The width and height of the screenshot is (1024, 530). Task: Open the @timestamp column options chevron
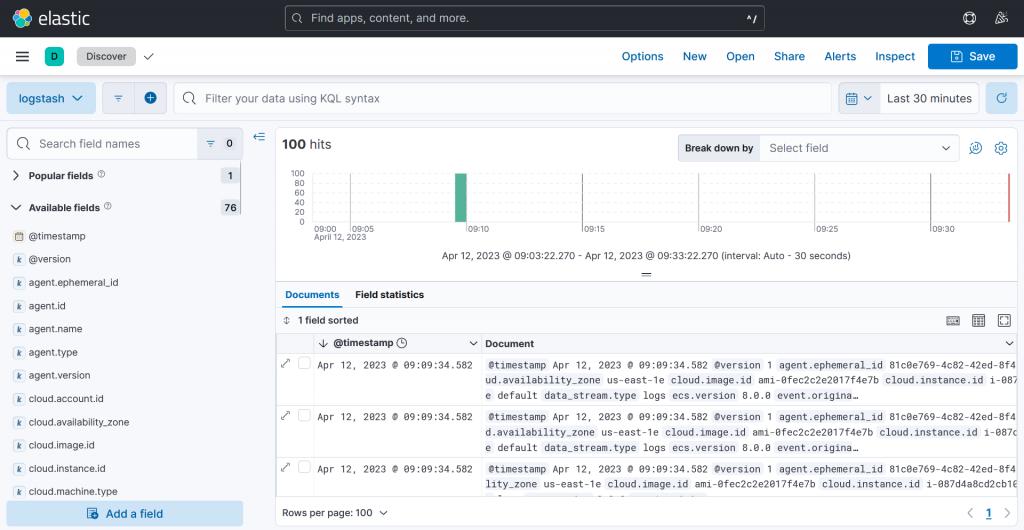click(473, 343)
